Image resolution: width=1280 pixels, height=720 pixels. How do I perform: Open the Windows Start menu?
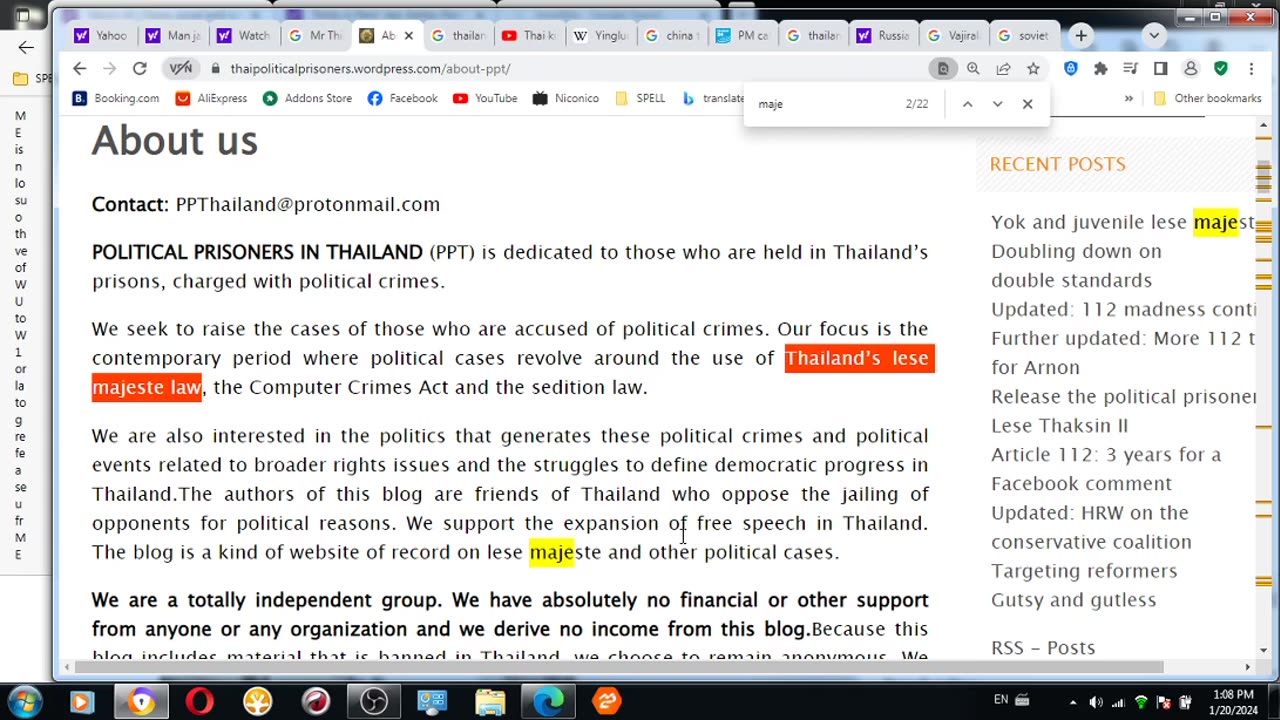[25, 701]
